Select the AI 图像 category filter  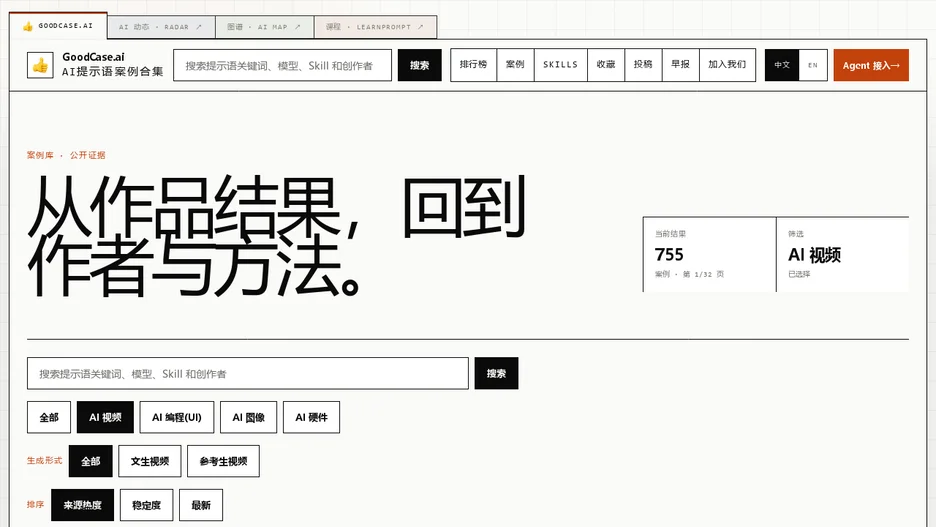pos(248,417)
